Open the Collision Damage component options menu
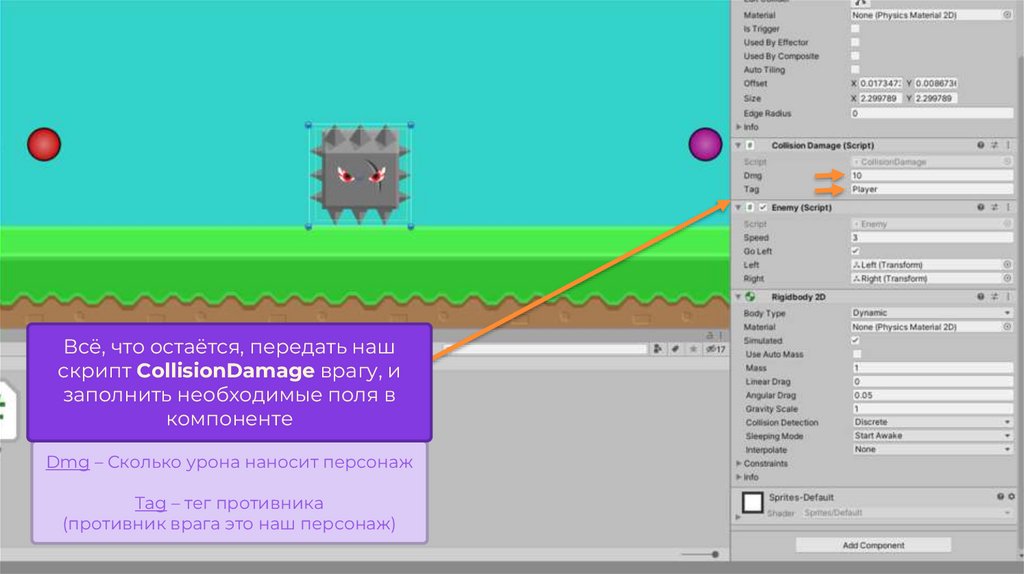This screenshot has width=1024, height=574. coord(1008,145)
